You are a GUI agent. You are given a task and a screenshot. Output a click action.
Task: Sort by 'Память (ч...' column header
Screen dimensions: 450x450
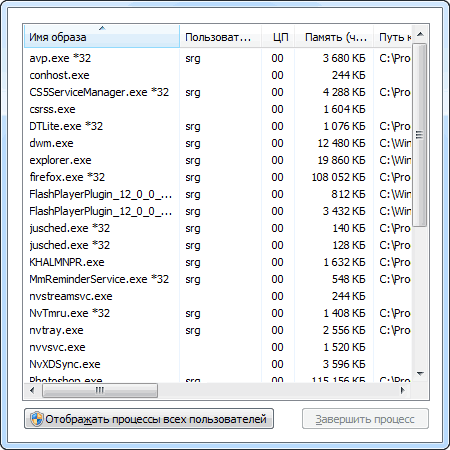tap(334, 37)
